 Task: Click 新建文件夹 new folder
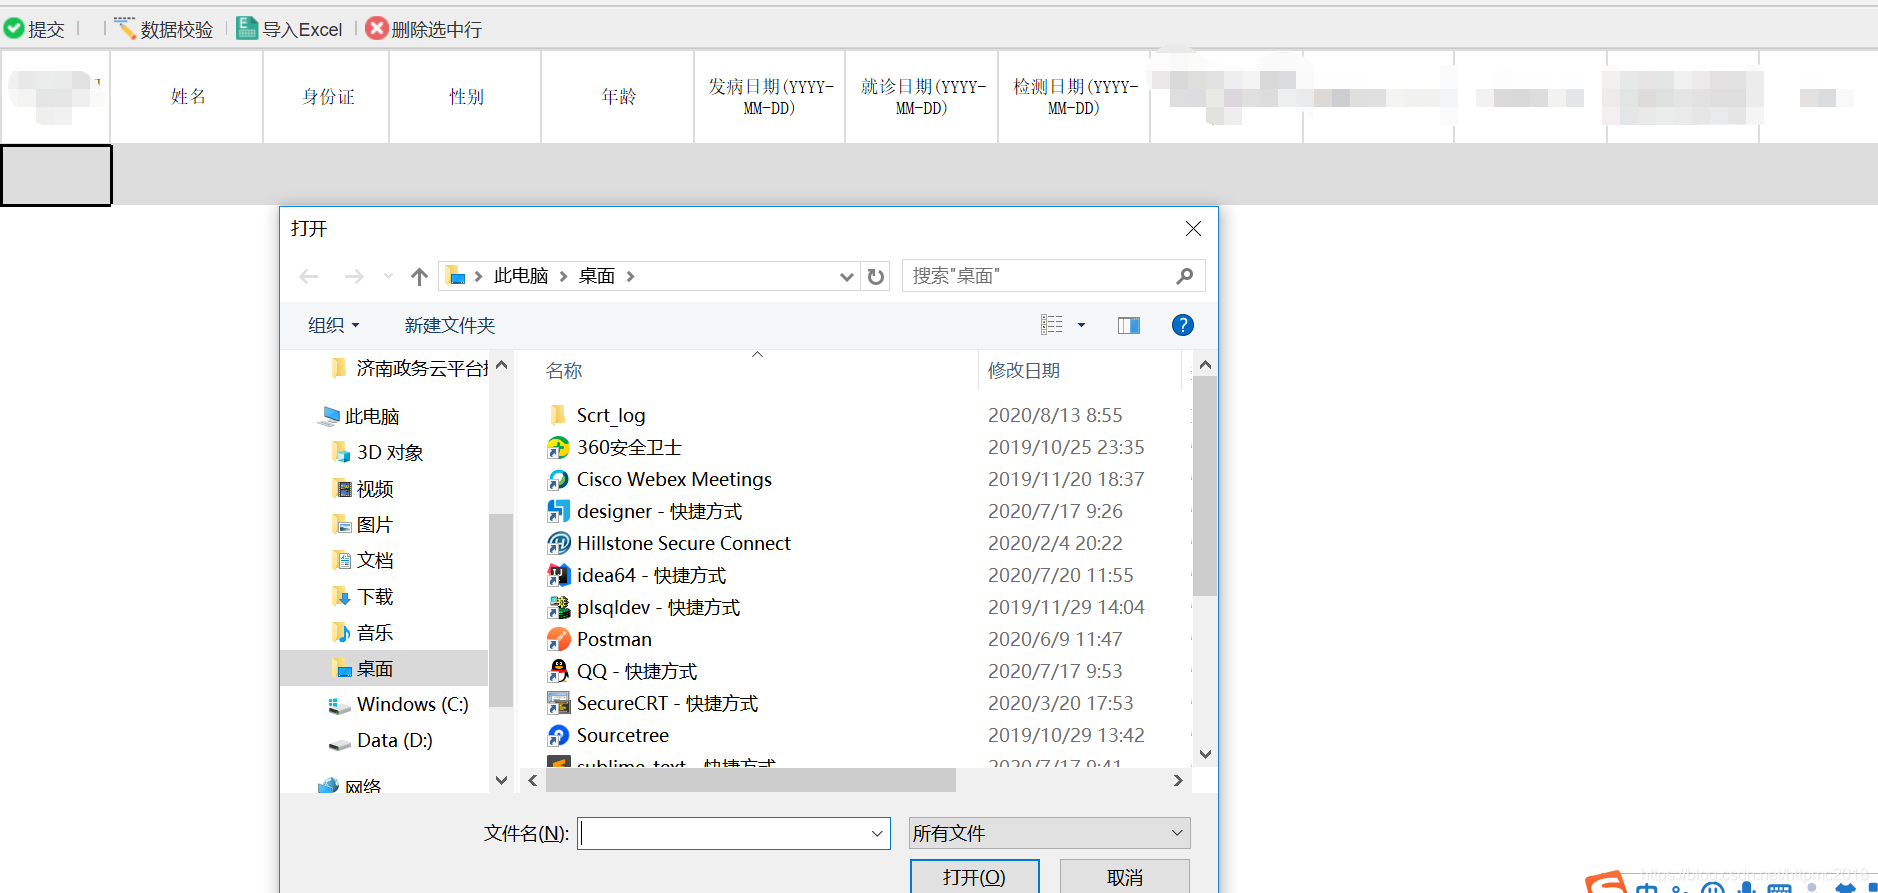click(450, 325)
